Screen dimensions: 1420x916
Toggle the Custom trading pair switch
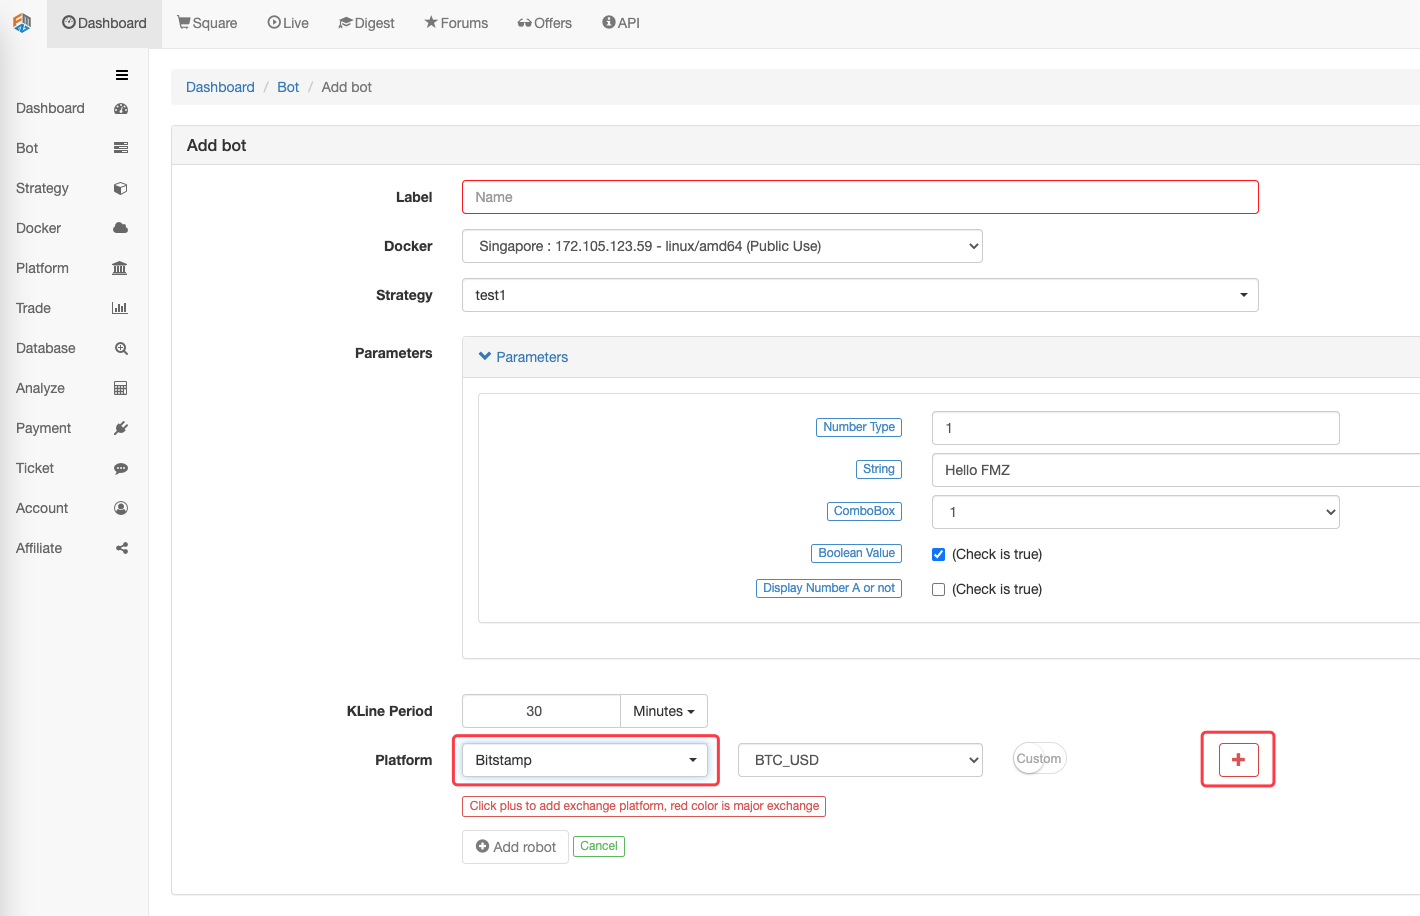click(1039, 759)
